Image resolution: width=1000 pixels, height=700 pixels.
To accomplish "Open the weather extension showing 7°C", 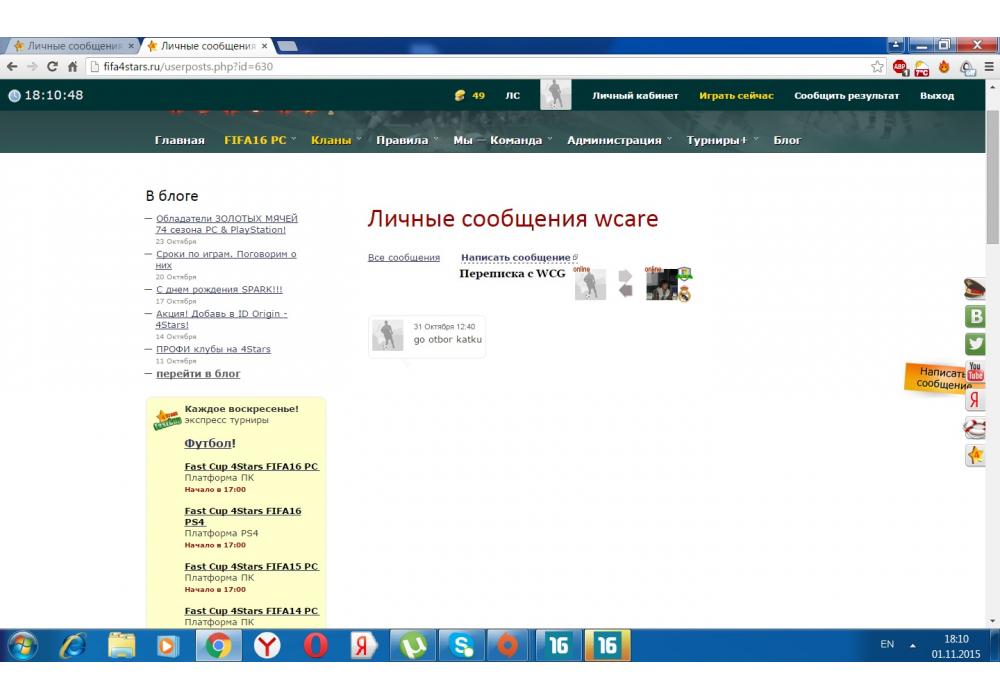I will tap(921, 67).
